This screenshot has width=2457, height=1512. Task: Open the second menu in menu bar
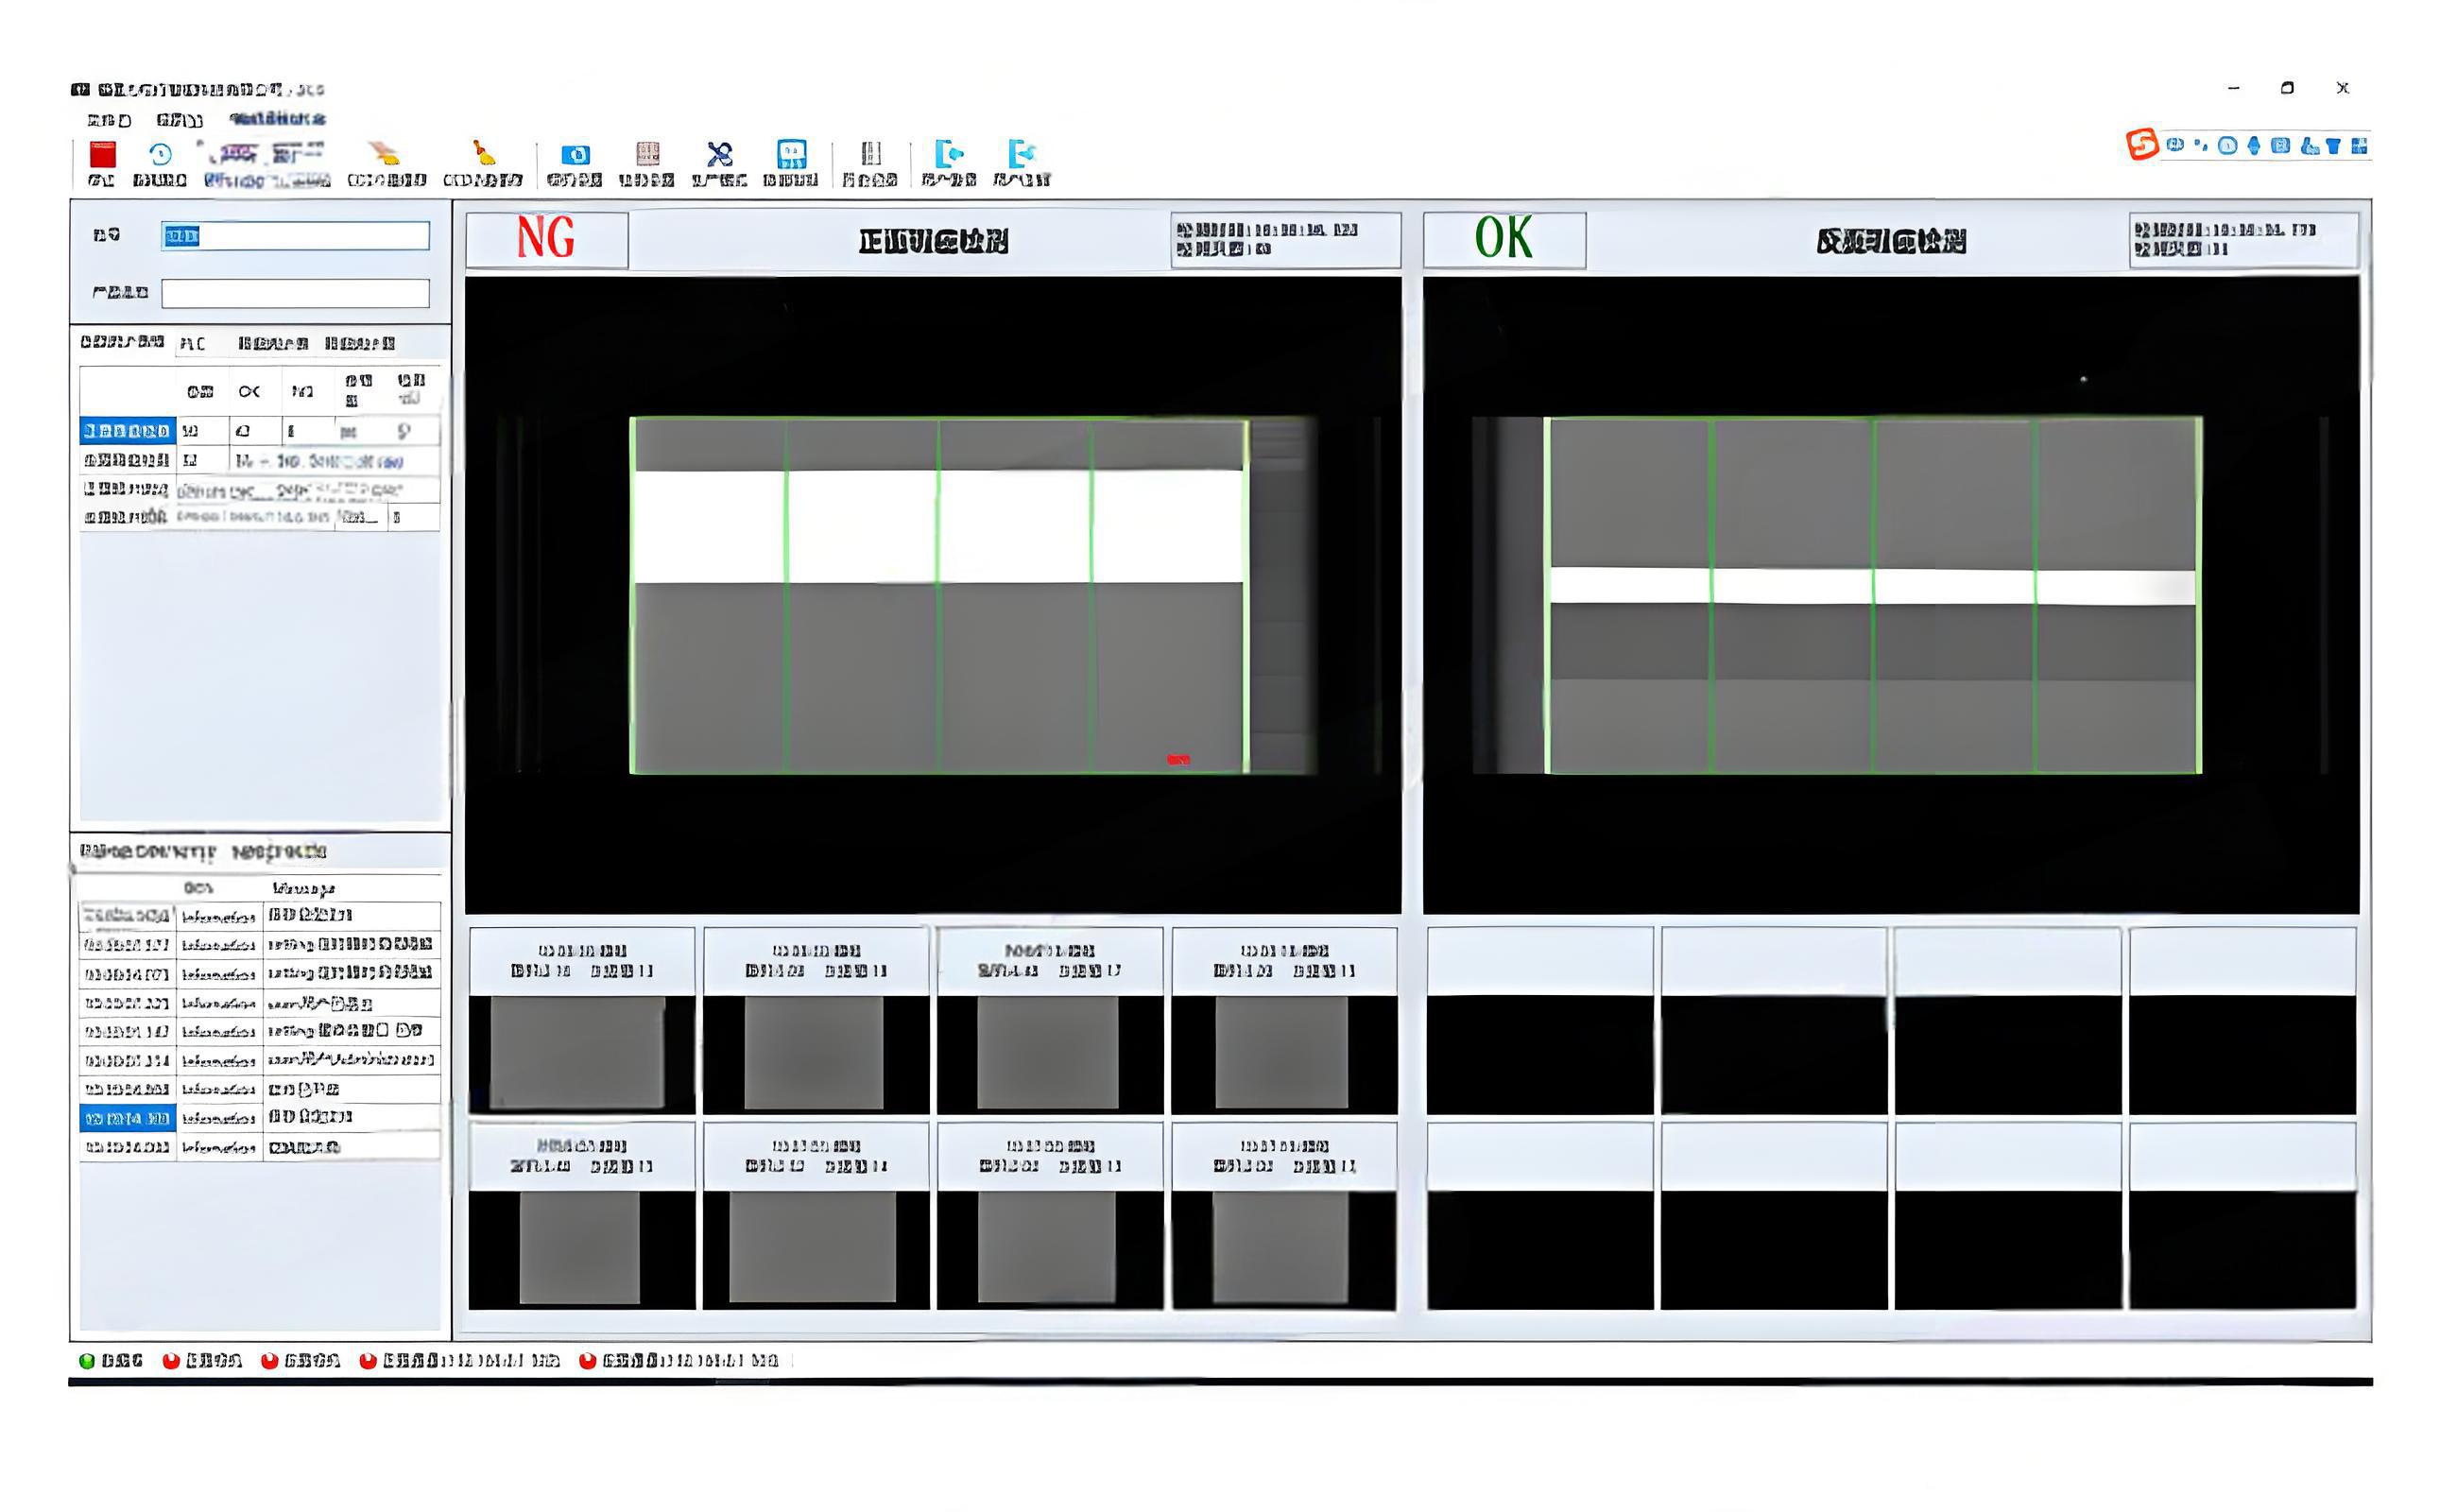[x=180, y=121]
